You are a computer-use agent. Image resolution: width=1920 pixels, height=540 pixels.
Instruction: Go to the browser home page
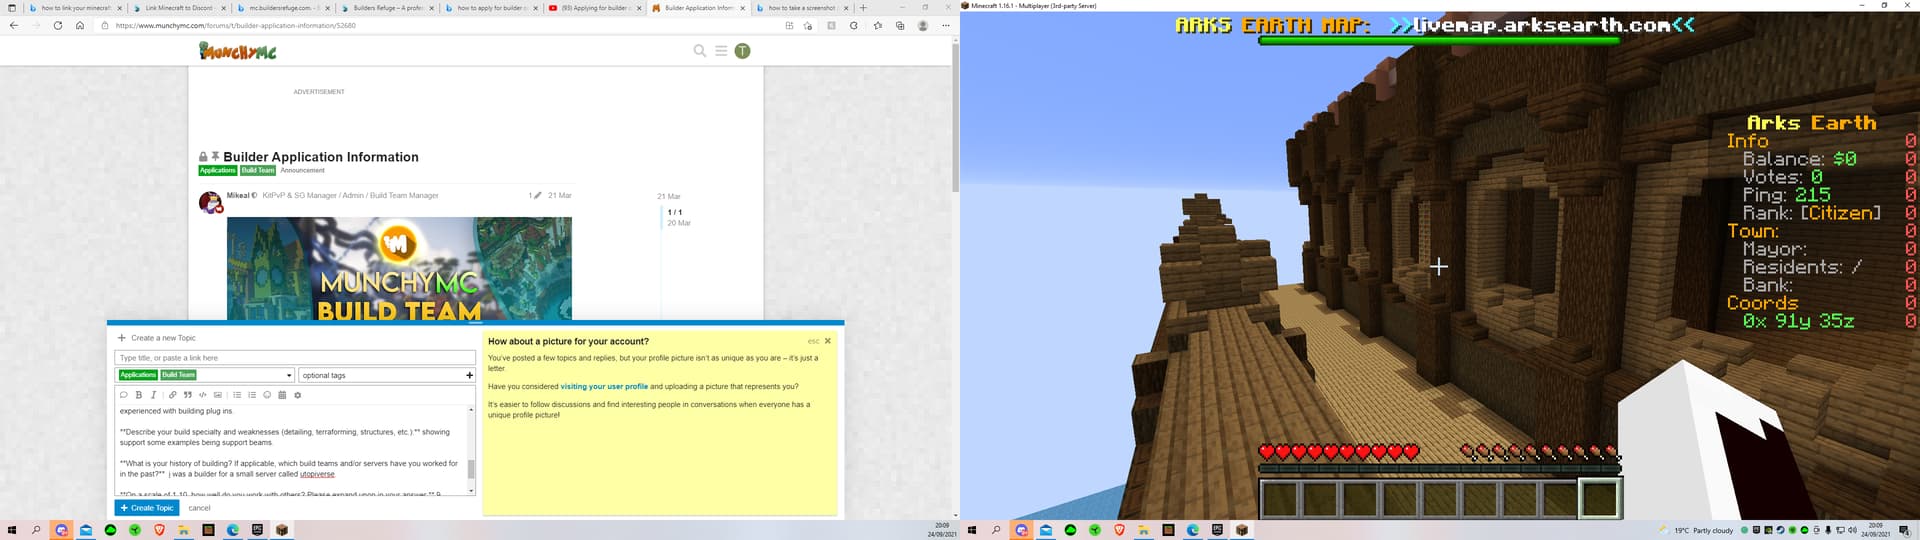tap(80, 25)
